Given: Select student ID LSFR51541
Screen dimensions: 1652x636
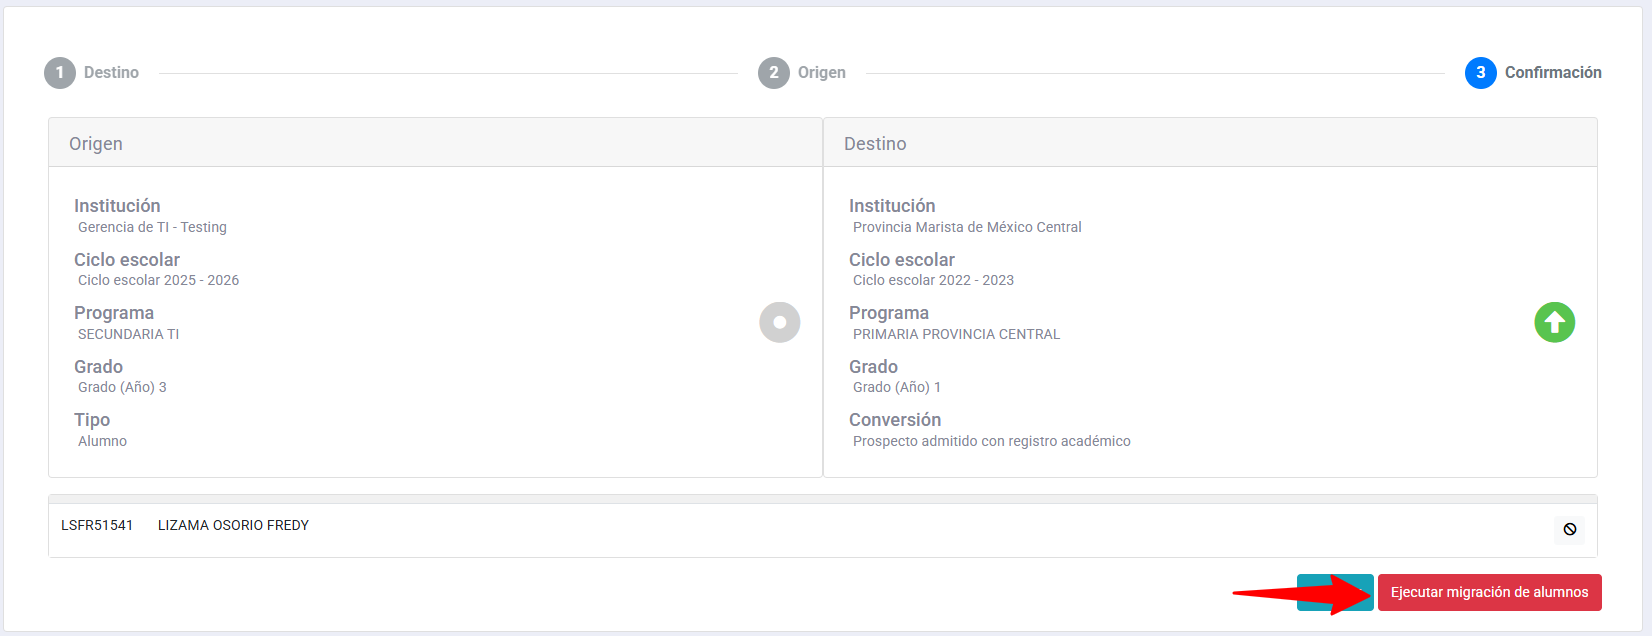Looking at the screenshot, I should coord(97,525).
